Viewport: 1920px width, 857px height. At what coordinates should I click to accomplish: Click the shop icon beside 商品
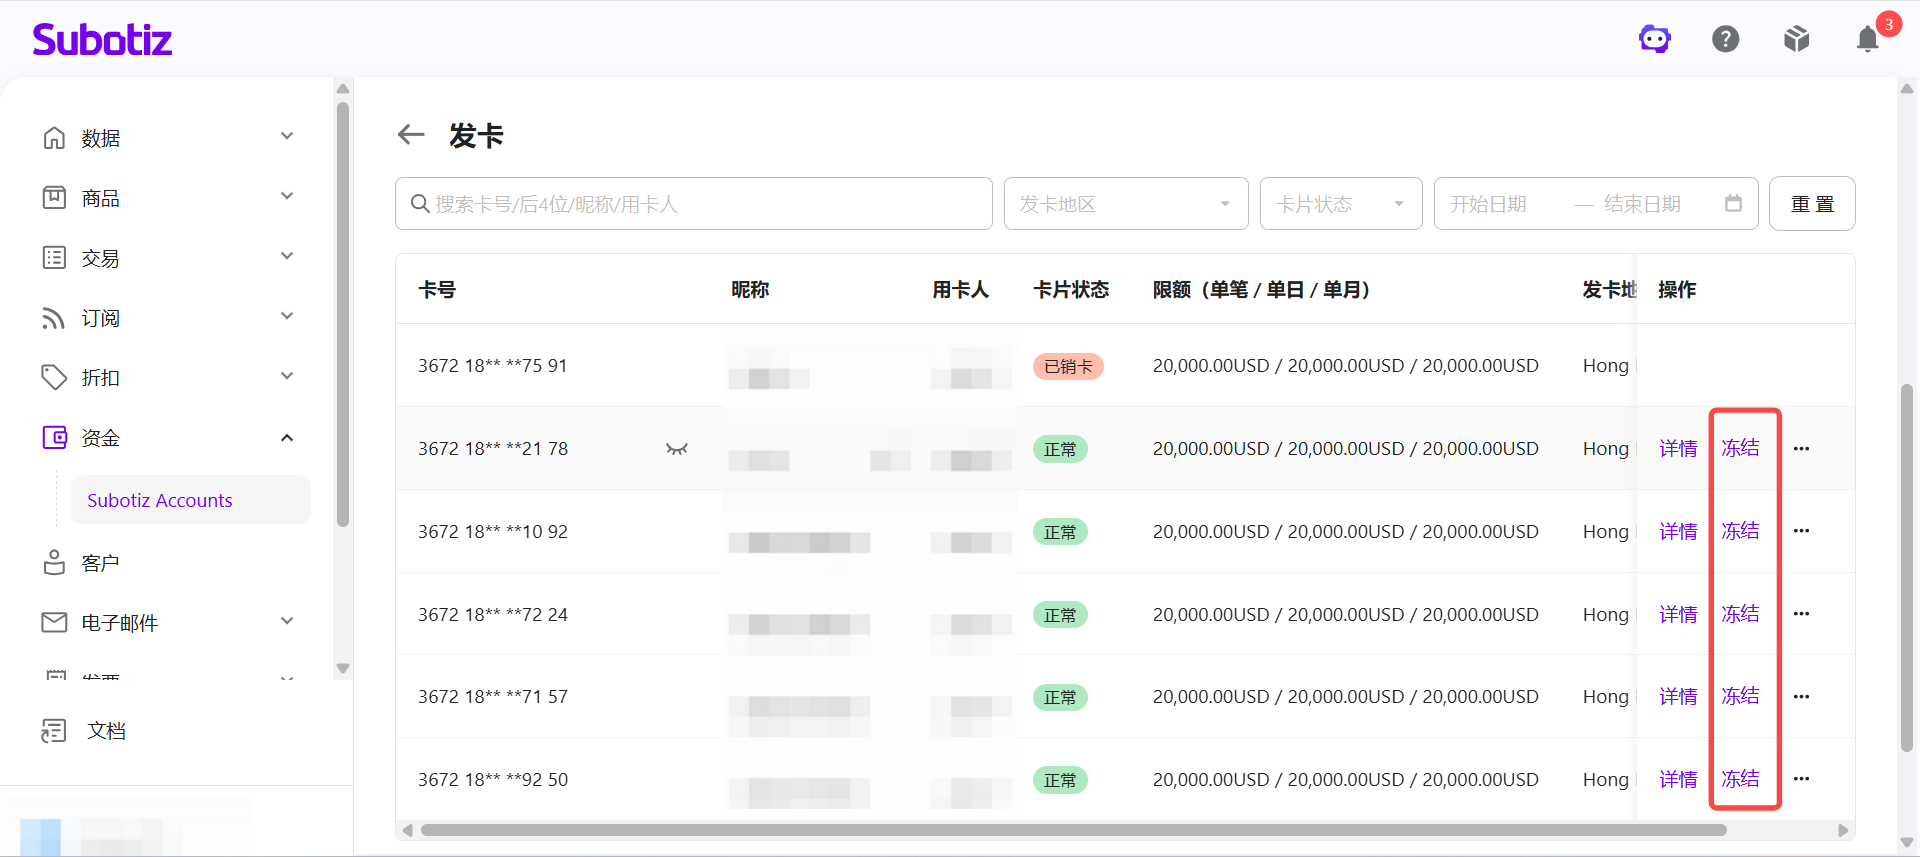[54, 197]
